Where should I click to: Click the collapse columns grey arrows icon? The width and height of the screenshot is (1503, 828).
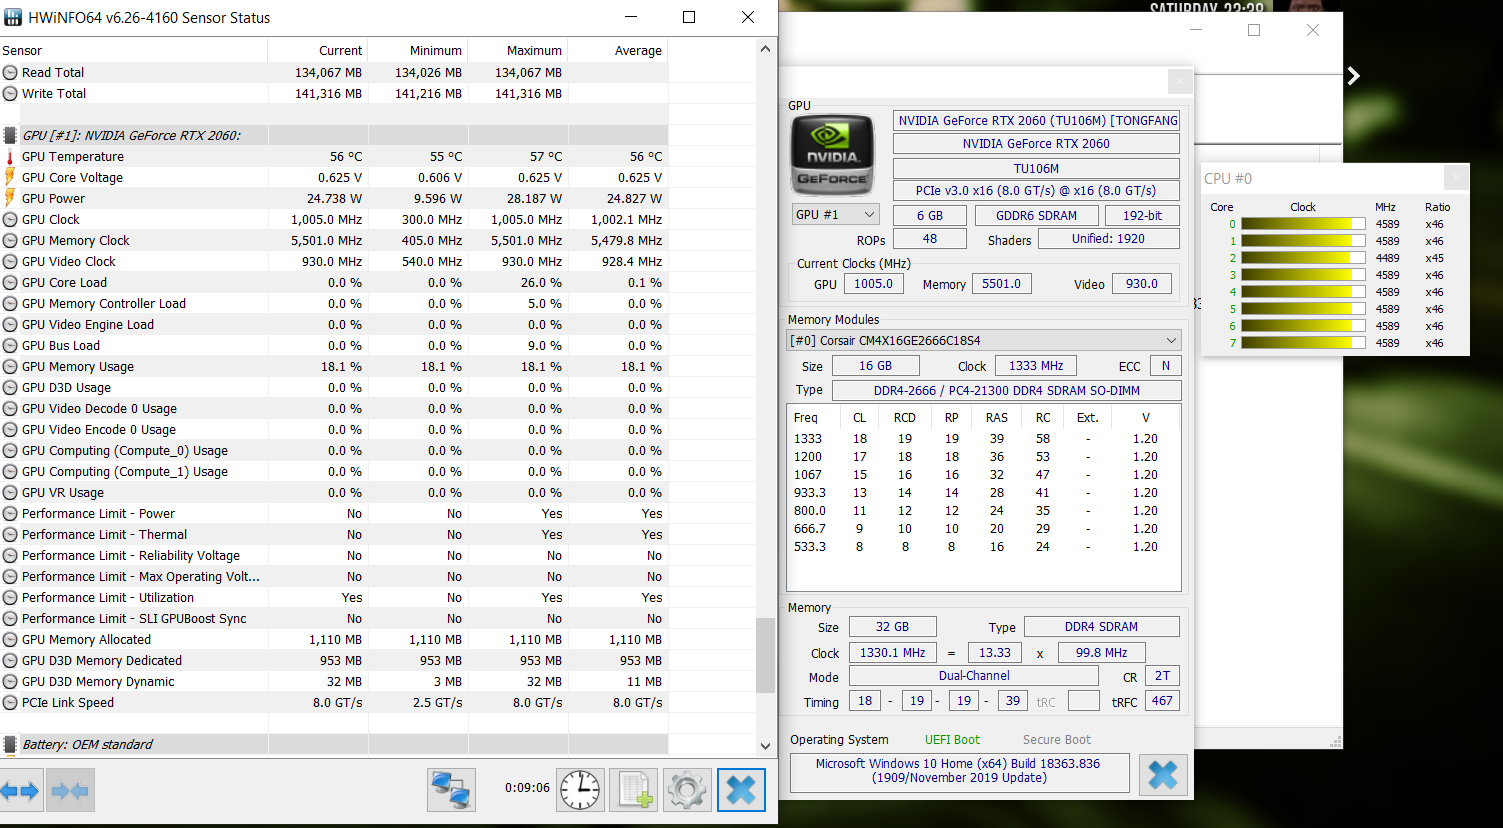[70, 791]
